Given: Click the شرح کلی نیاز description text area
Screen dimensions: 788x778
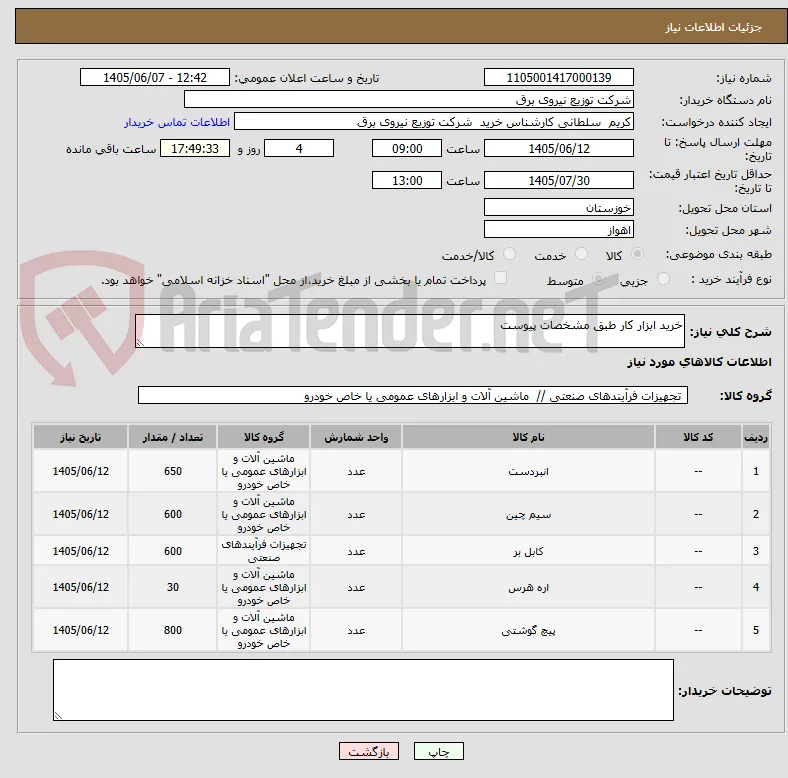Looking at the screenshot, I should pos(410,331).
